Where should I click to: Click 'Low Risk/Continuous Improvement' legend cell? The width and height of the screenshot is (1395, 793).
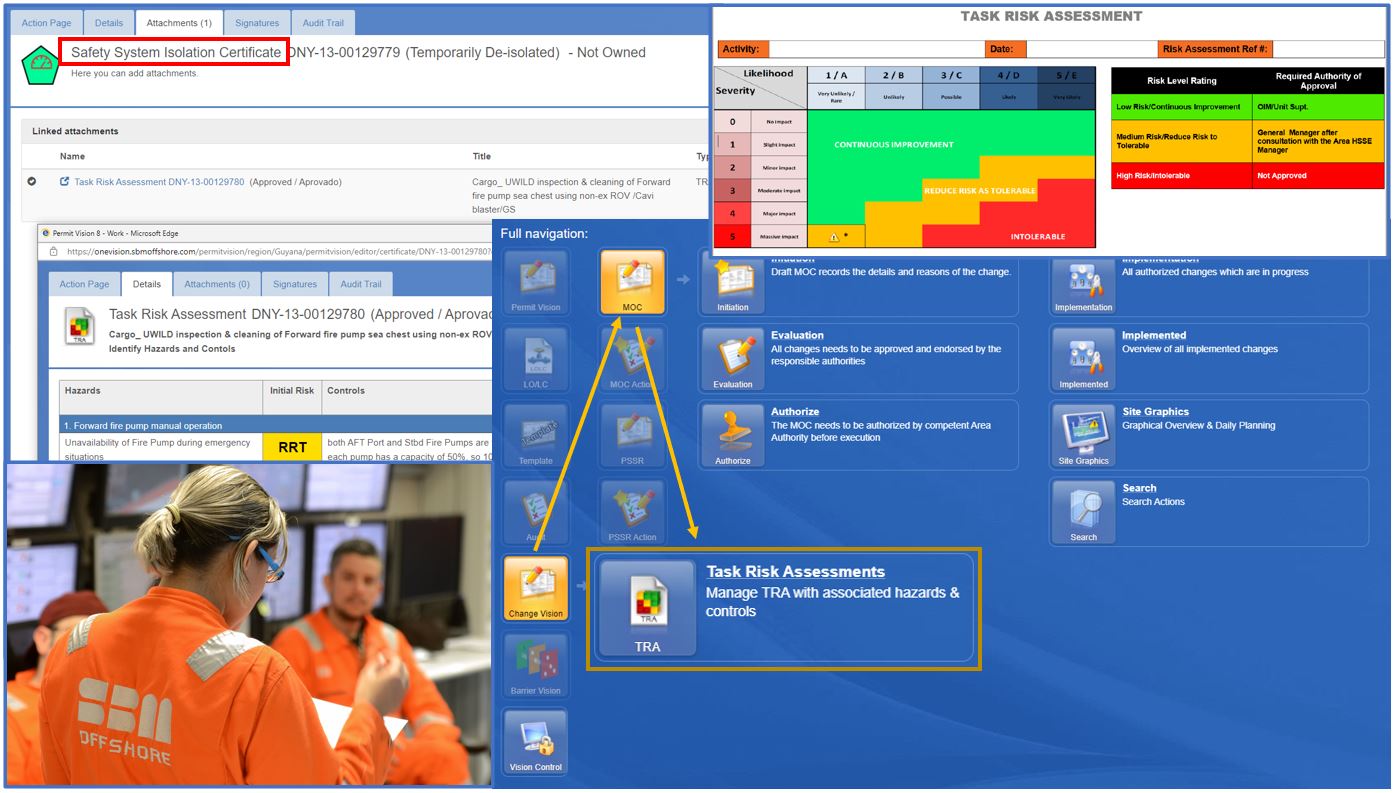tap(1182, 107)
